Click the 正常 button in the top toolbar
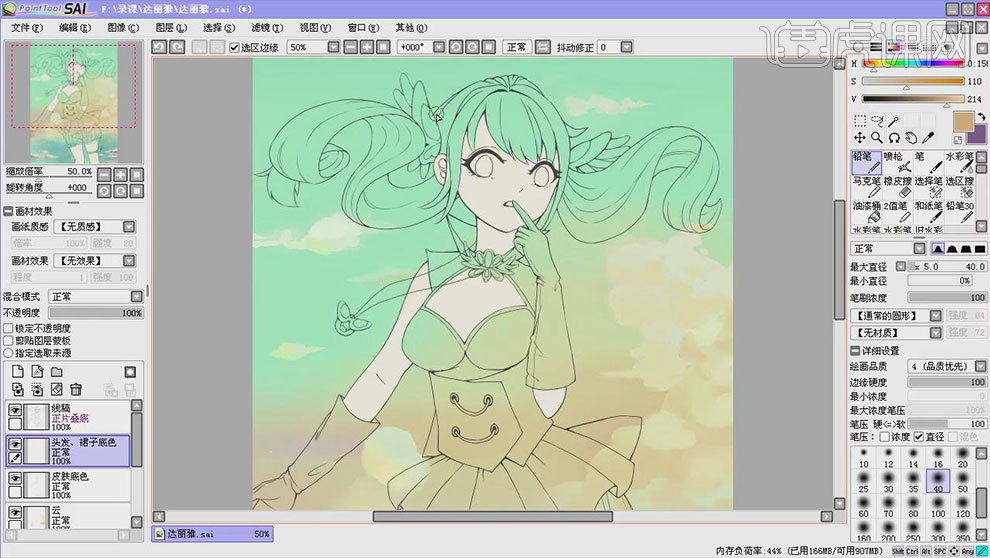Image resolution: width=990 pixels, height=558 pixels. [516, 47]
